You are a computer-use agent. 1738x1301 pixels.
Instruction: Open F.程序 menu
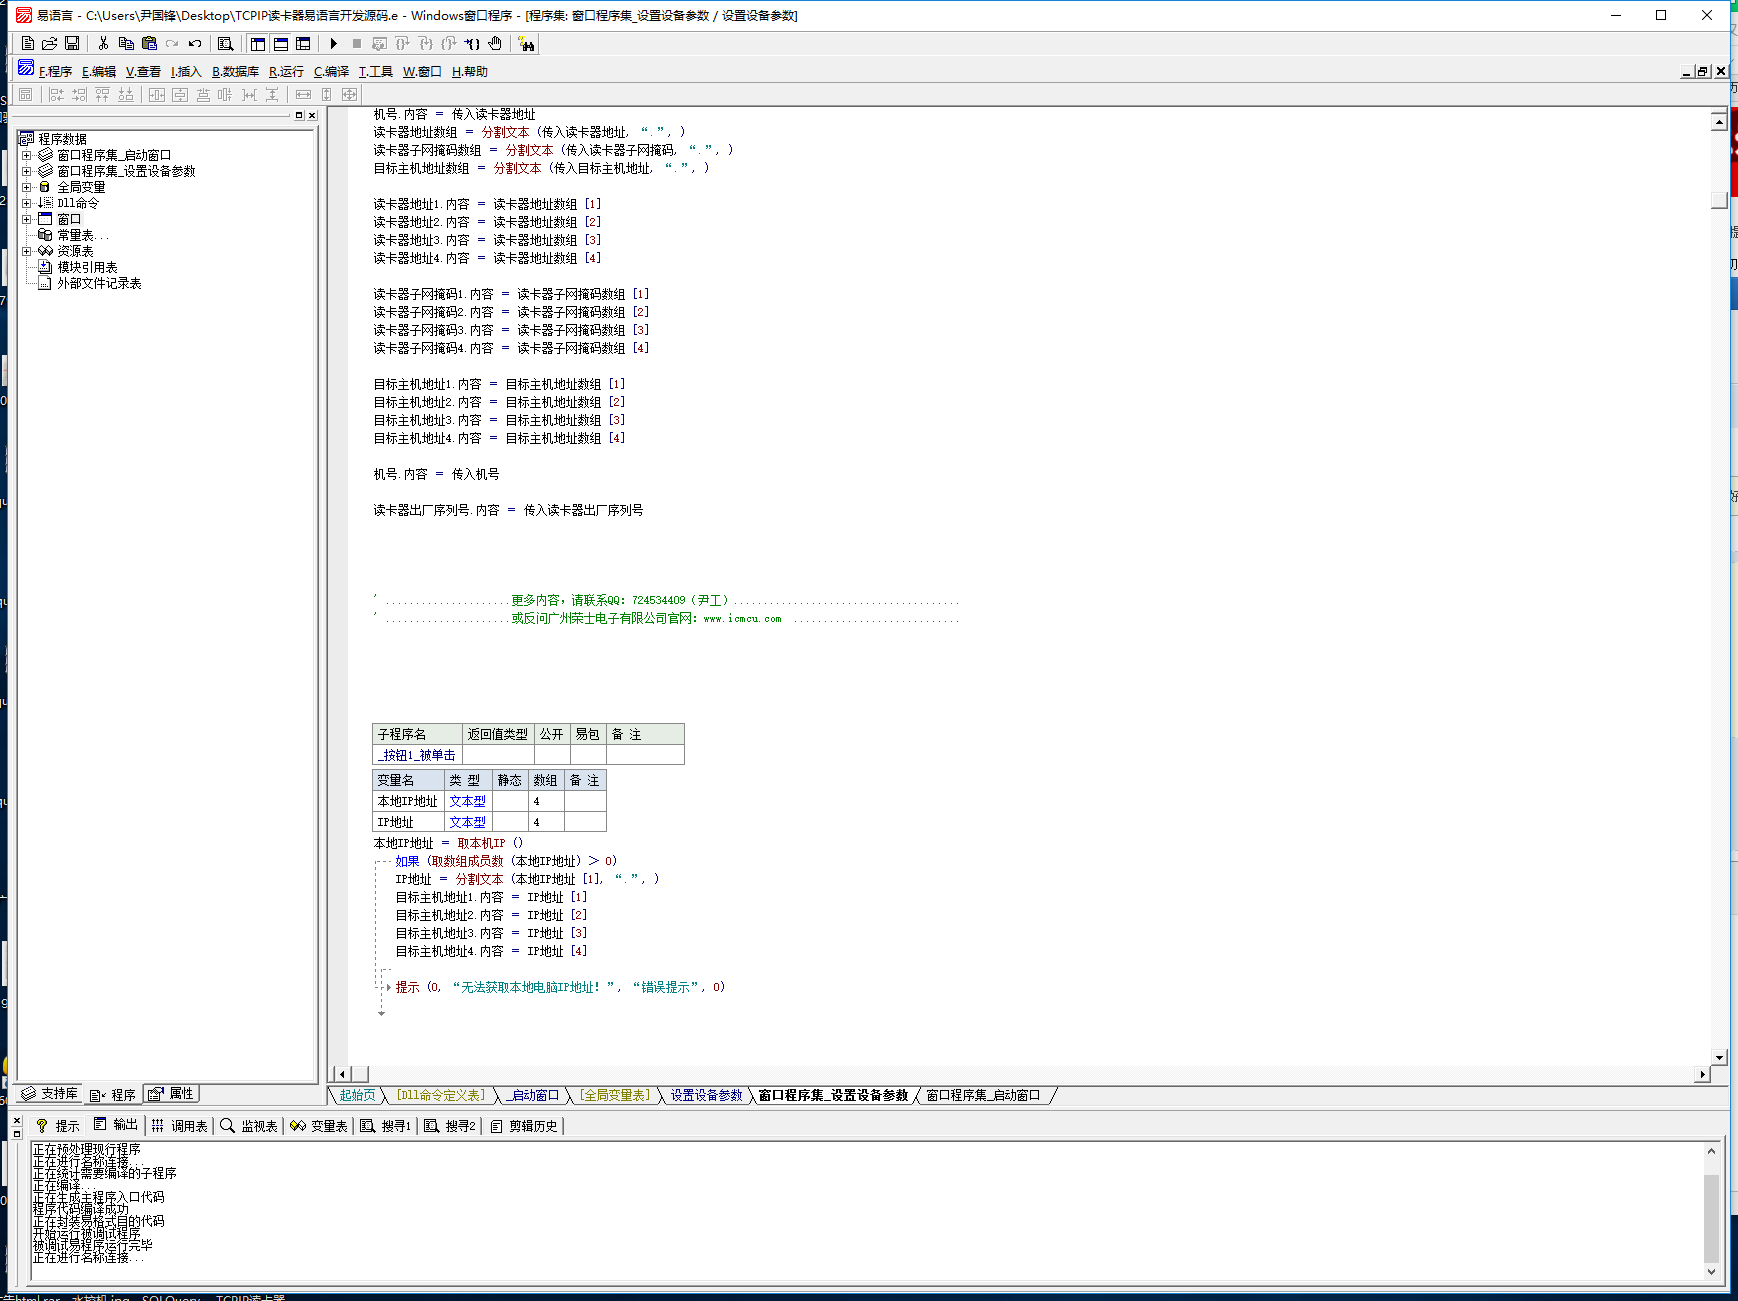coord(55,72)
